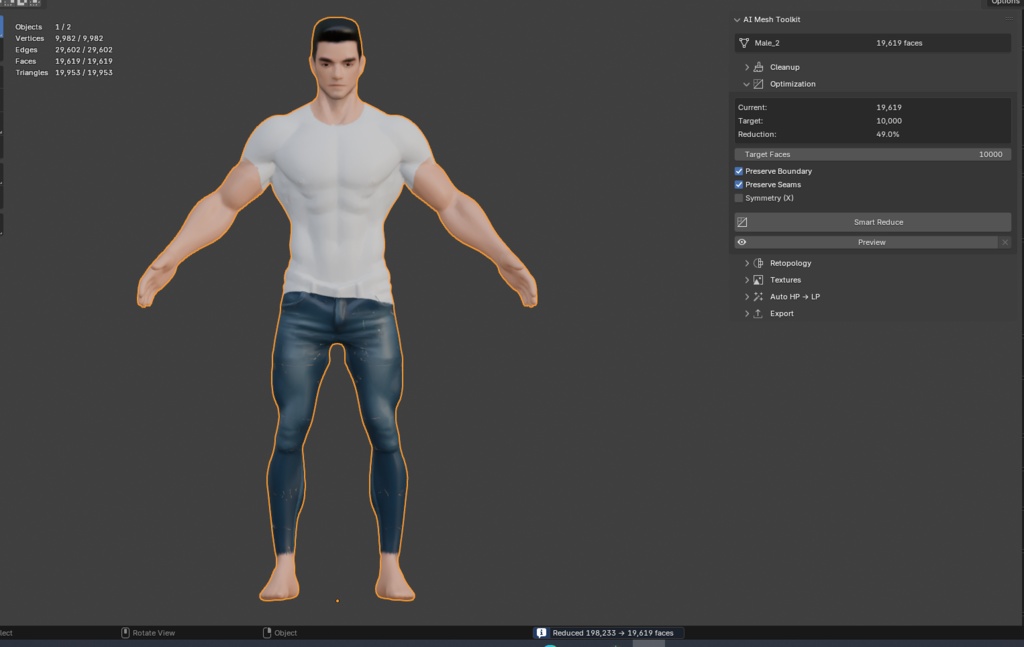Click the Current: 19,619 value
1024x647 pixels.
[x=889, y=107]
